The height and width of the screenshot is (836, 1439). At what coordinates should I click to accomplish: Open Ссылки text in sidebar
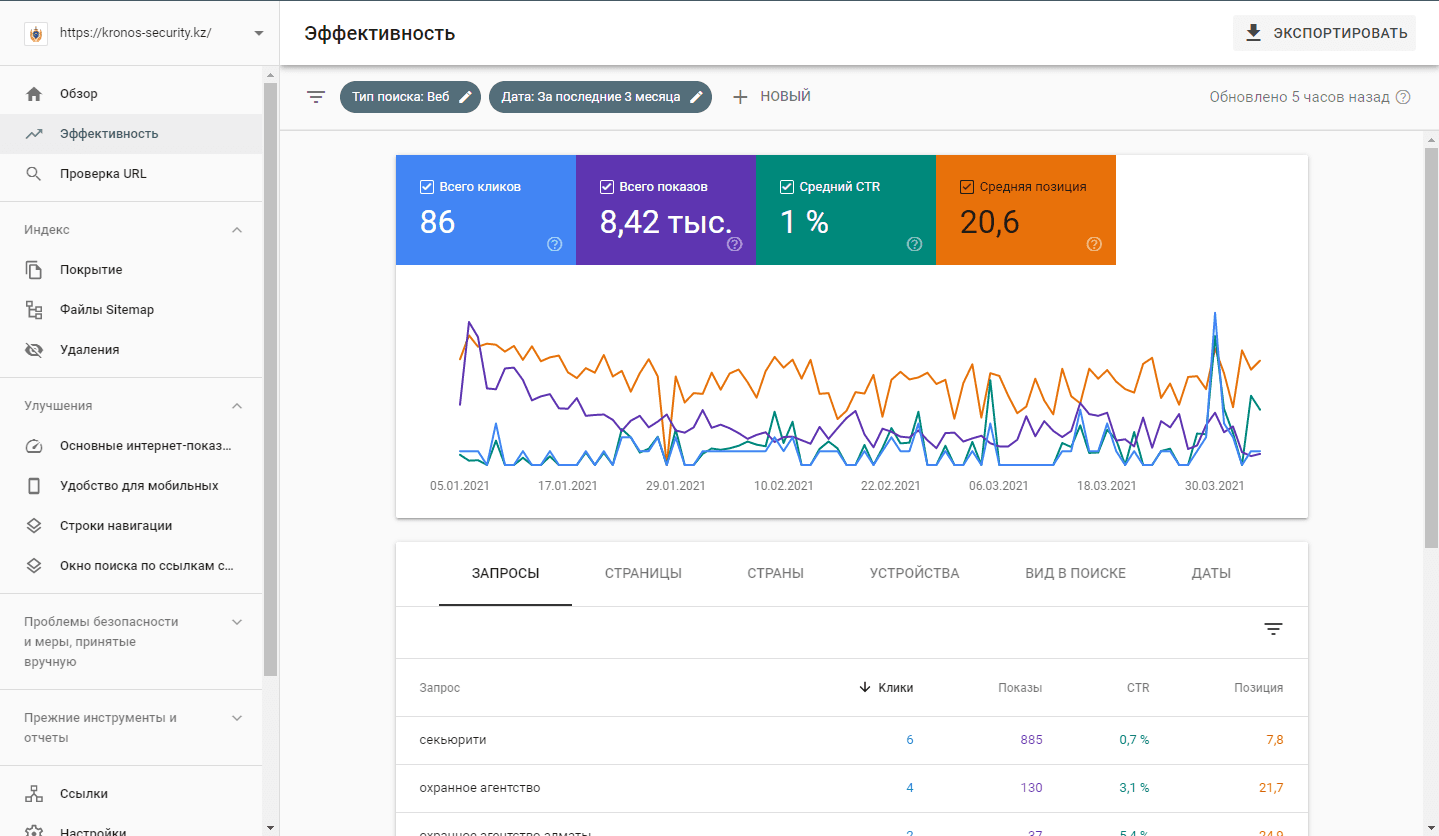pyautogui.click(x=84, y=794)
